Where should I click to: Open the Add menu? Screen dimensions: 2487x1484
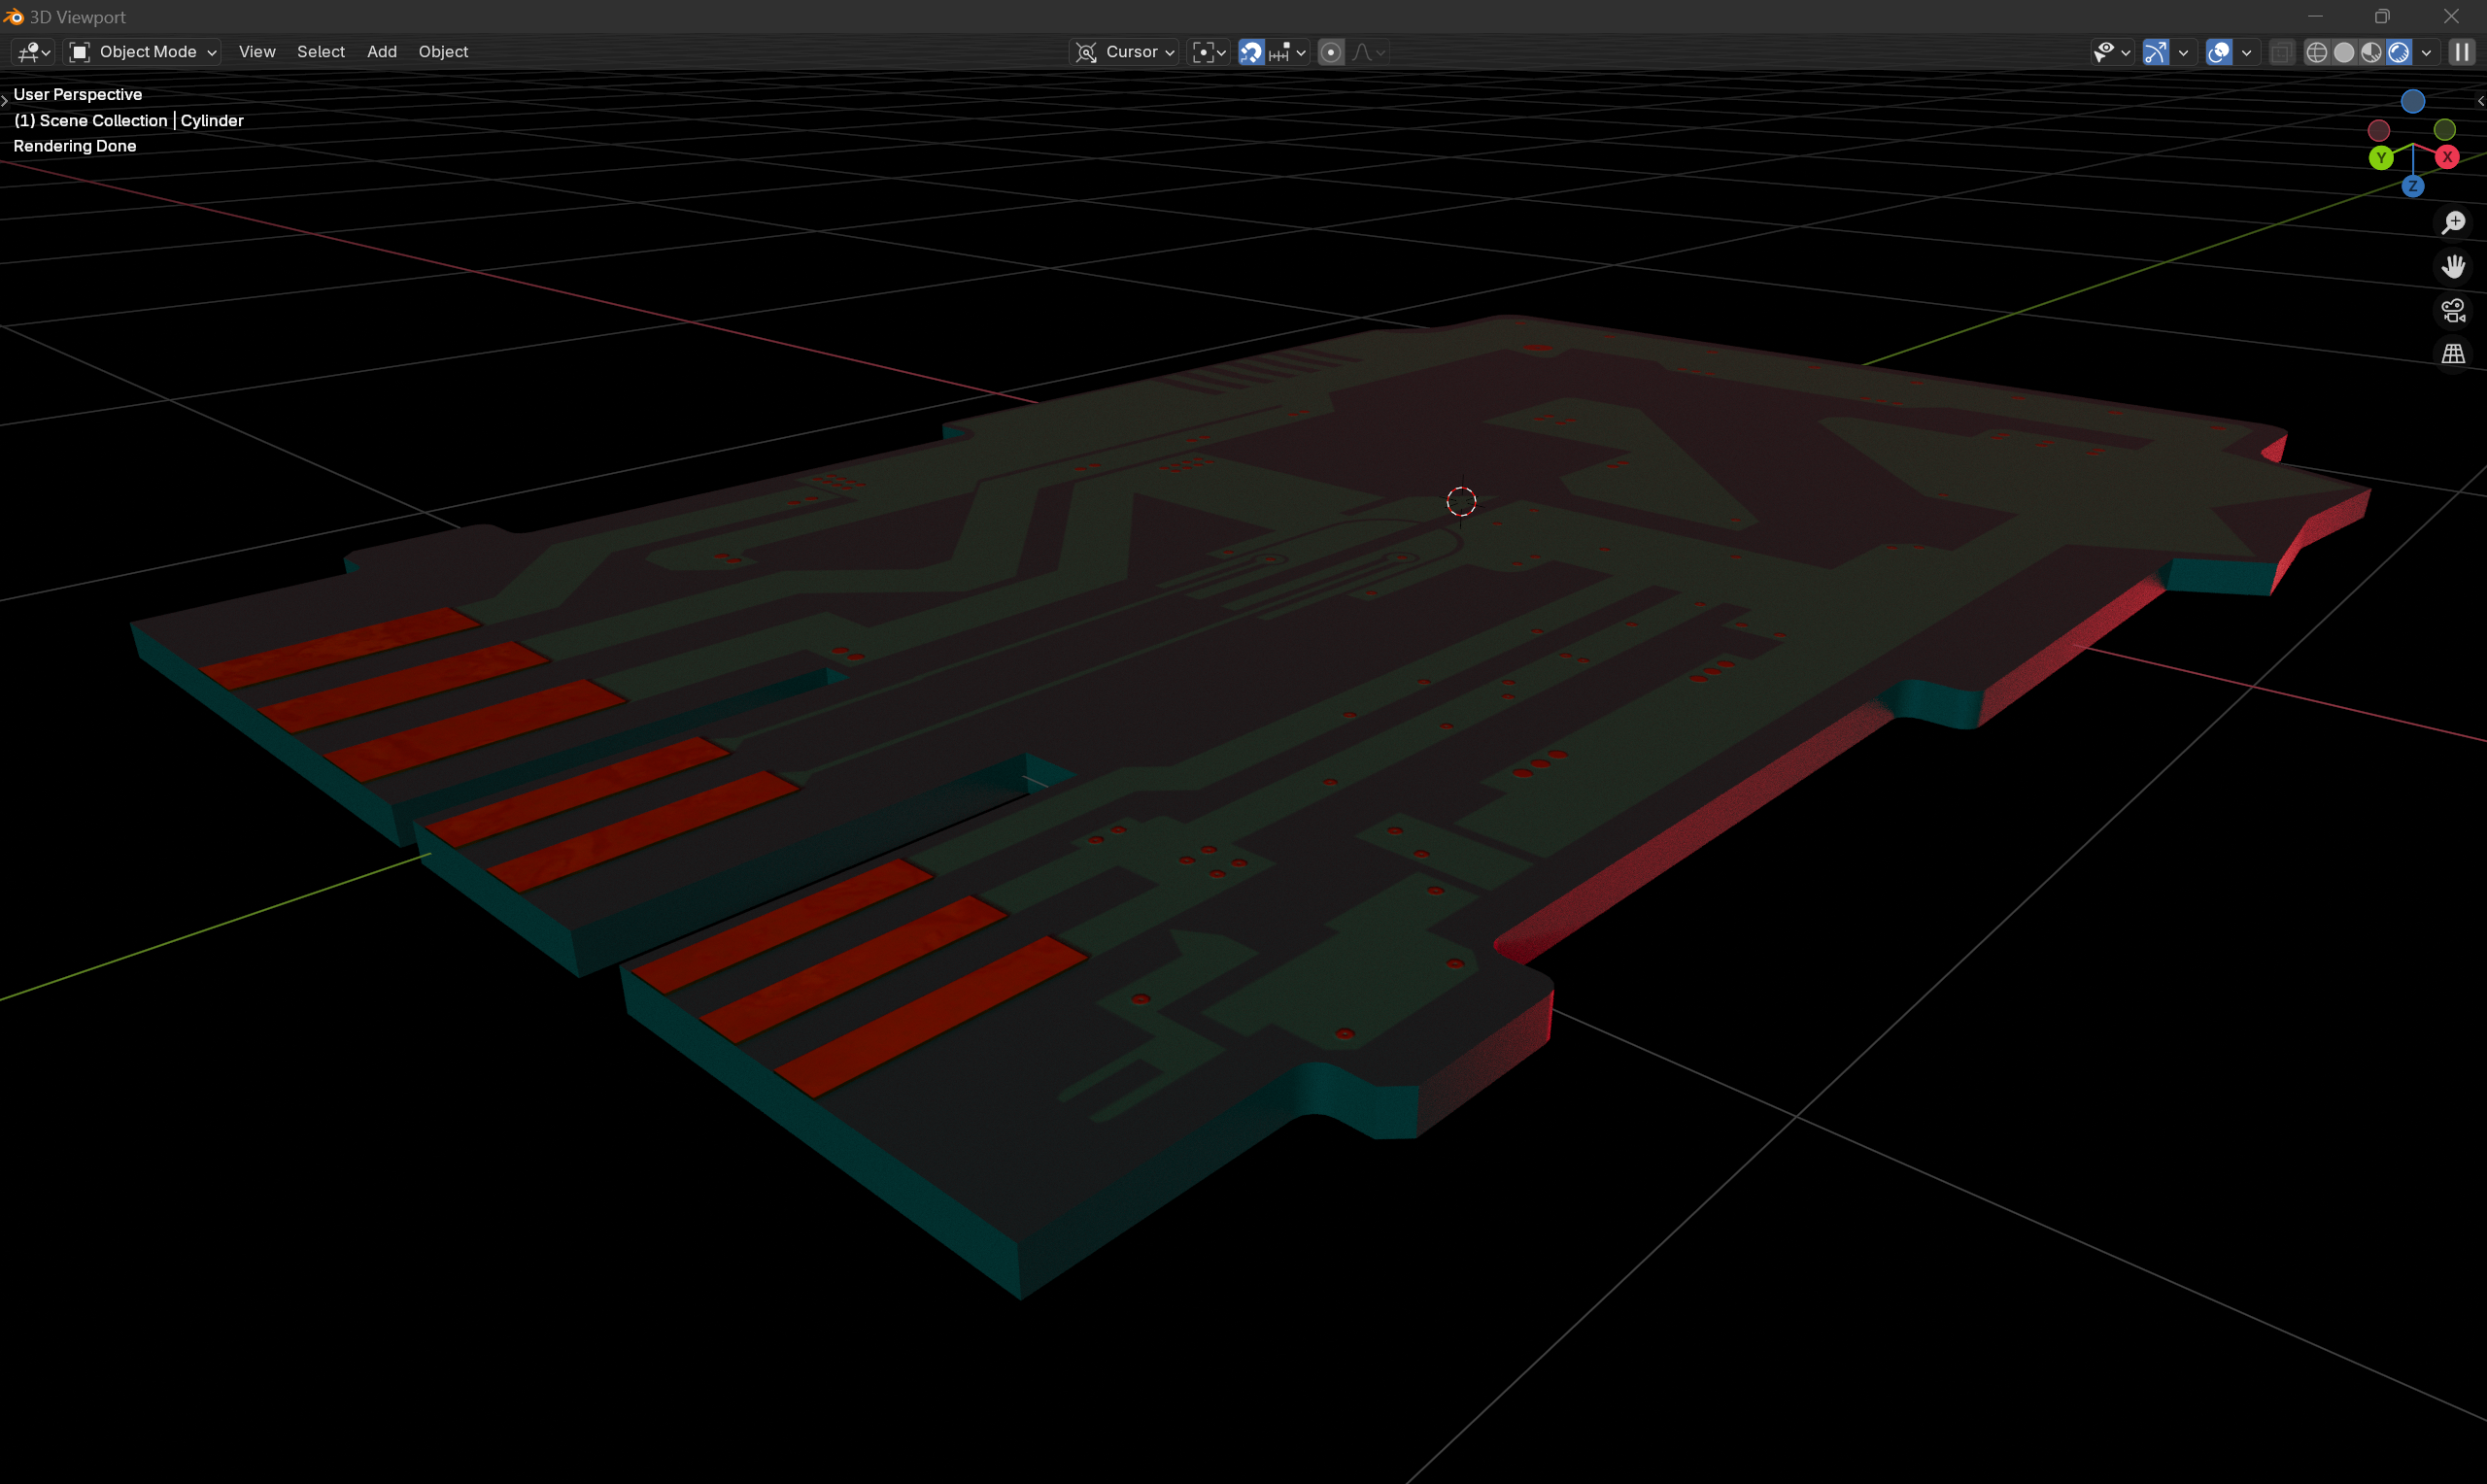[x=381, y=52]
